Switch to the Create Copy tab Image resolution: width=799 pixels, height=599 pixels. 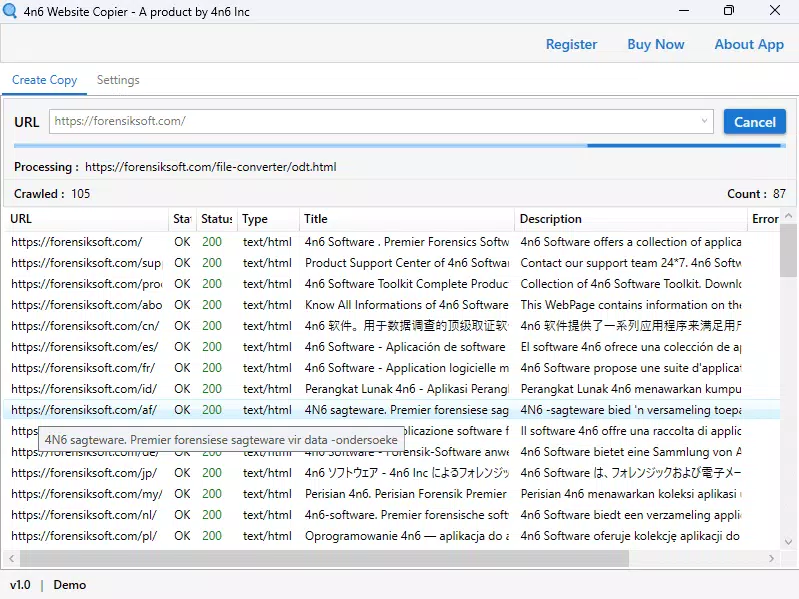[44, 80]
